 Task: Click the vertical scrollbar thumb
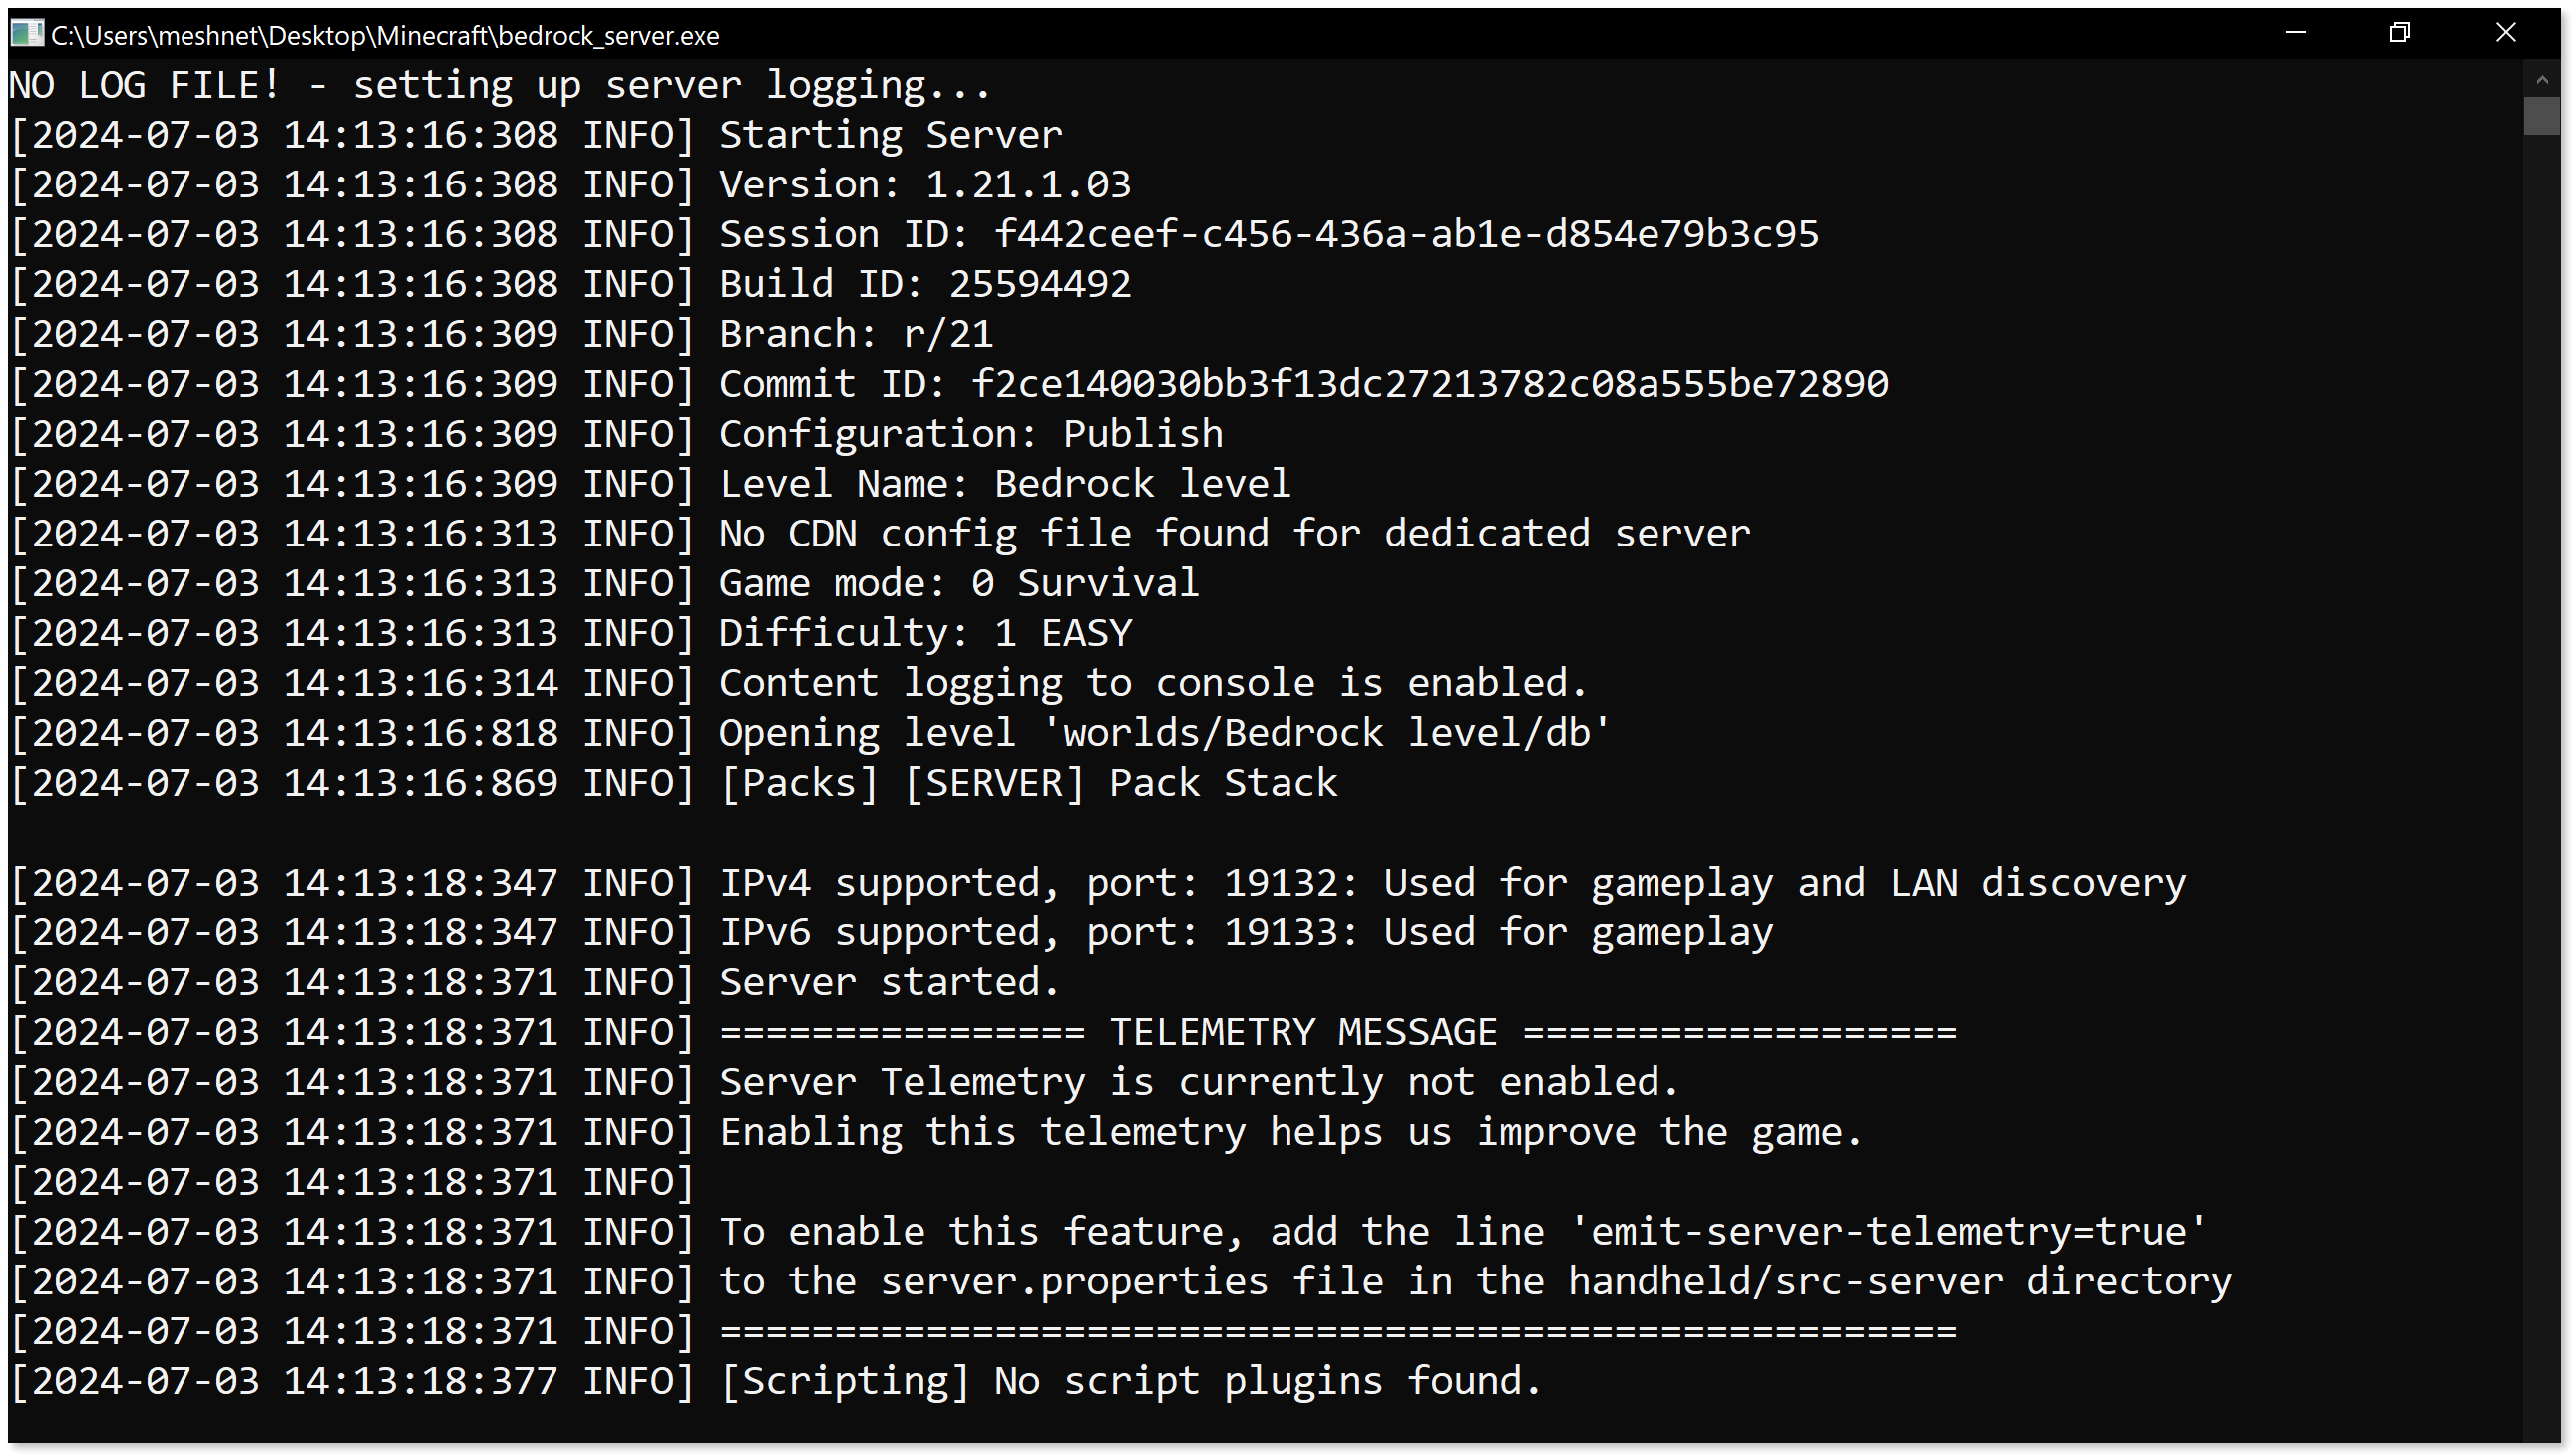click(x=2542, y=116)
